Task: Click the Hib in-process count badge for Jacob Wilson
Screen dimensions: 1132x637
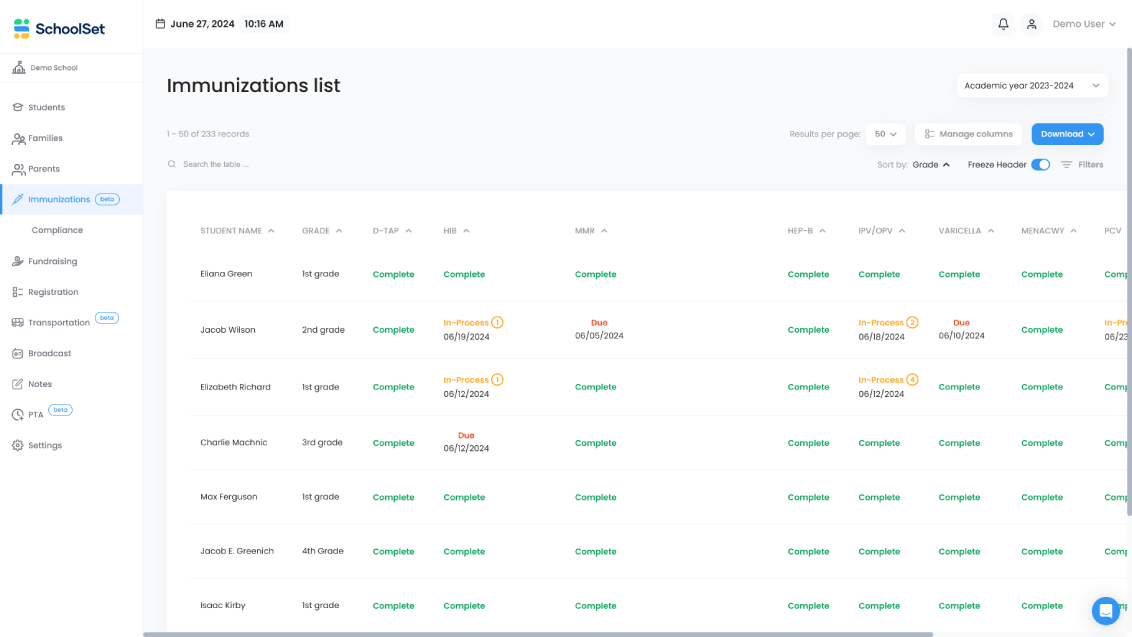Action: 497,323
